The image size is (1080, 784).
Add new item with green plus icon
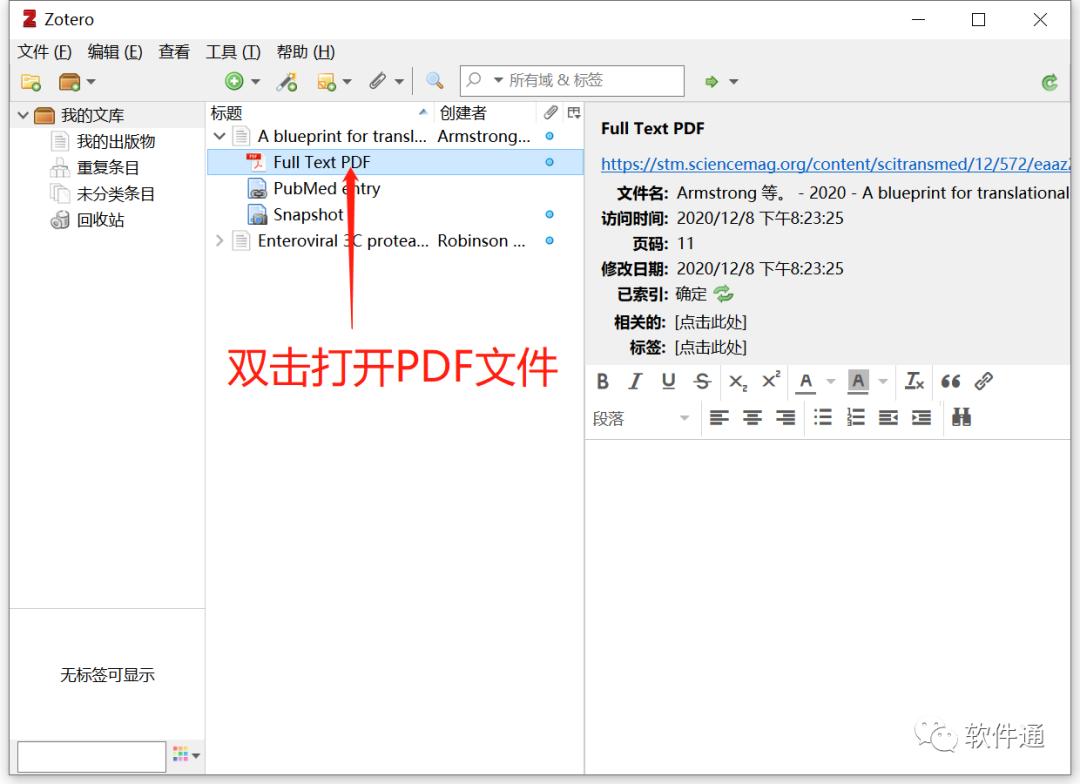pos(234,81)
